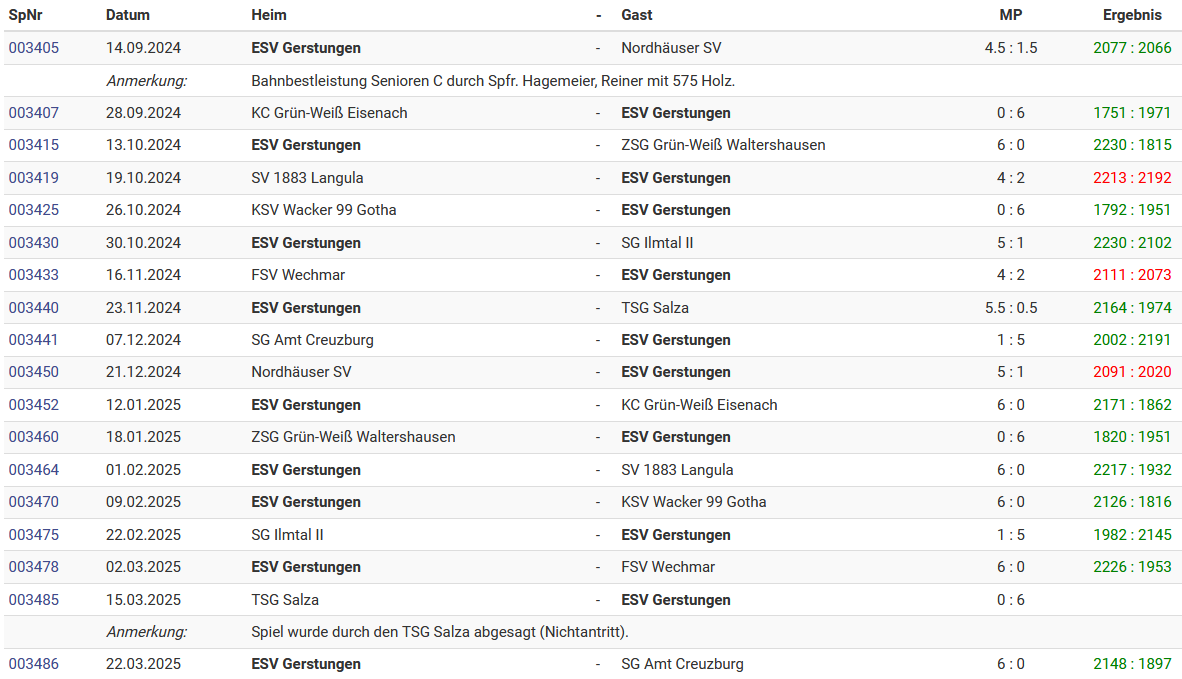Screen dimensions: 1182x679
Task: Click match number 003450
Action: click(34, 372)
